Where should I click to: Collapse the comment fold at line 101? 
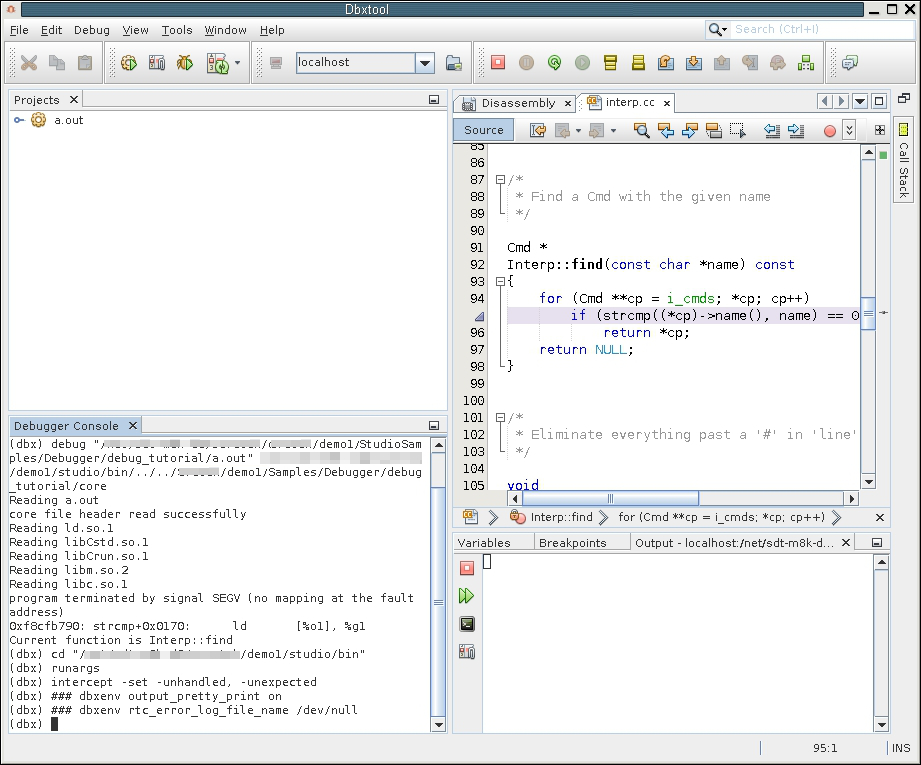point(500,418)
